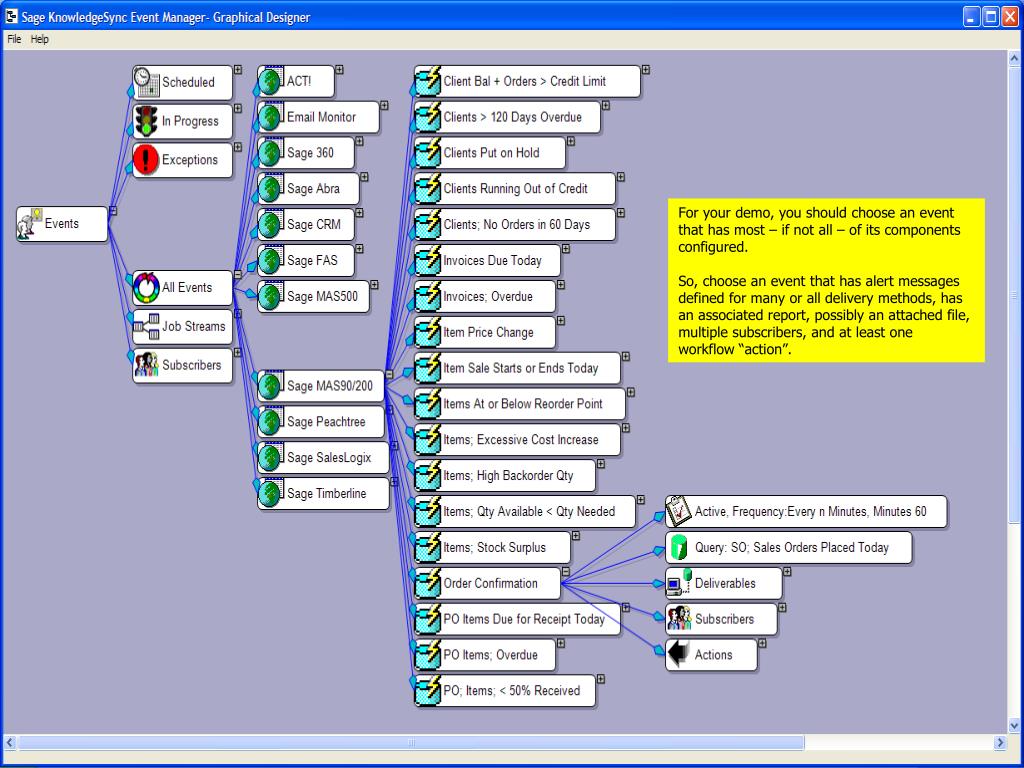Viewport: 1024px width, 768px height.
Task: Expand the Sage Peachtree node
Action: (389, 410)
